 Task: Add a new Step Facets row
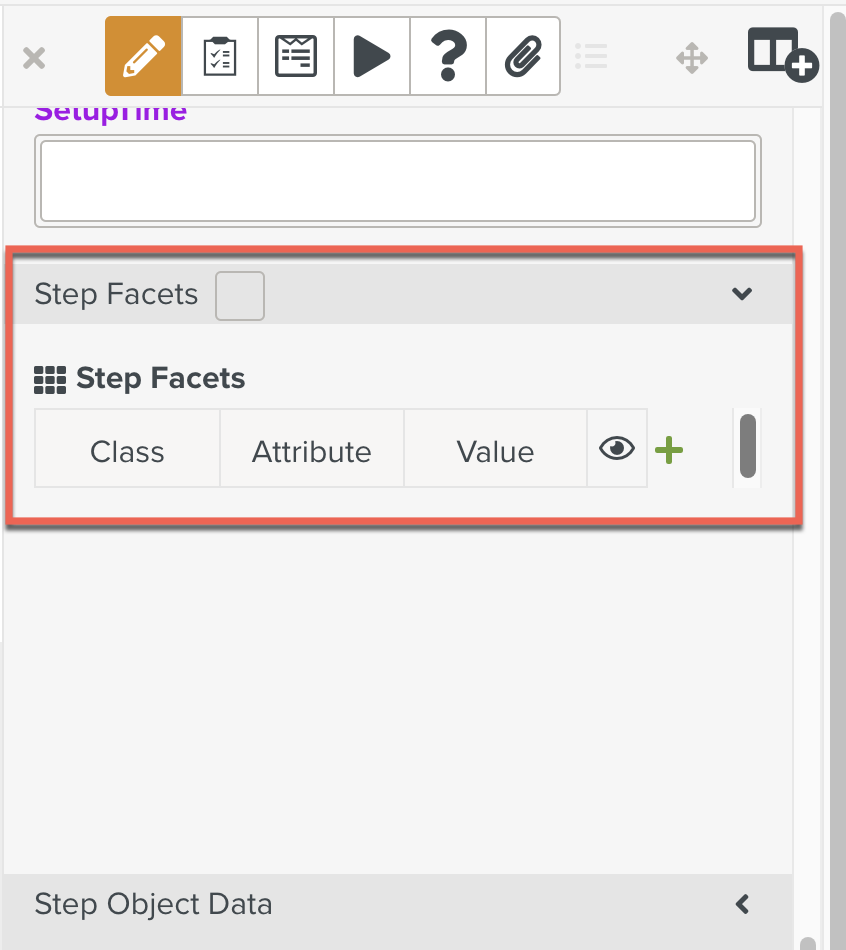click(669, 450)
